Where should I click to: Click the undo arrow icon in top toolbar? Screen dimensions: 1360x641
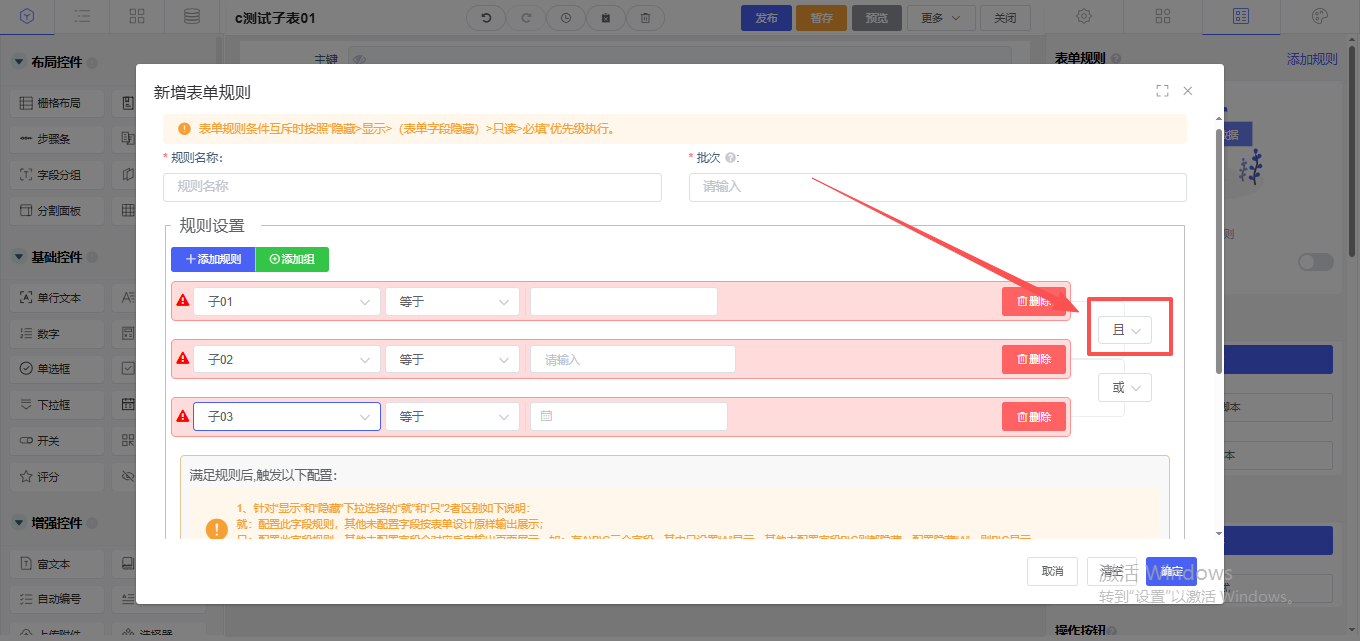point(487,18)
